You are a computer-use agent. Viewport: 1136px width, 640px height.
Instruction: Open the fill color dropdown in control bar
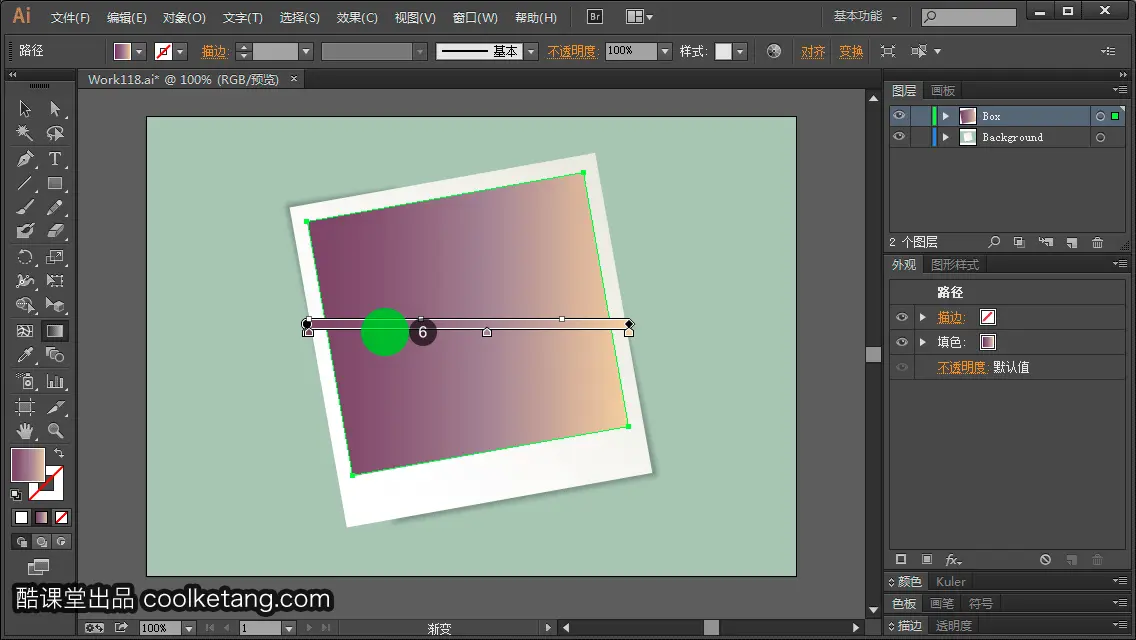click(x=139, y=51)
